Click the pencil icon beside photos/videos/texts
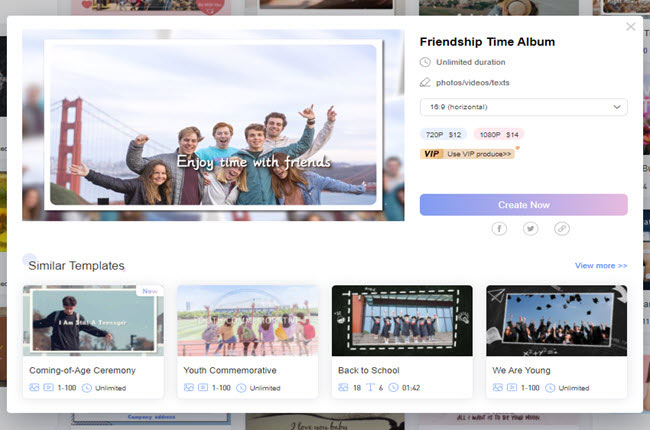Screen dimensions: 650x430 pyautogui.click(x=425, y=83)
